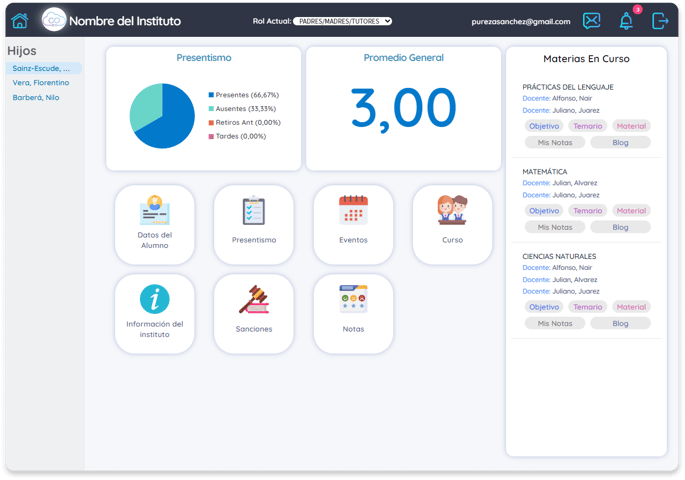This screenshot has height=480, width=685.
Task: Select child Vera, Florentino
Action: click(41, 83)
